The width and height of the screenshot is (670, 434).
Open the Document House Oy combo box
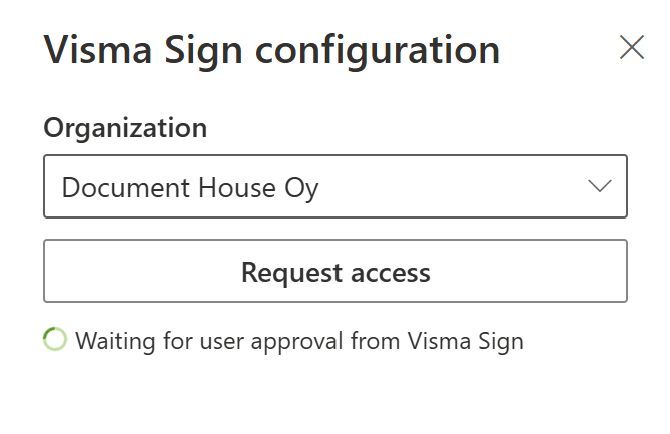tap(335, 187)
